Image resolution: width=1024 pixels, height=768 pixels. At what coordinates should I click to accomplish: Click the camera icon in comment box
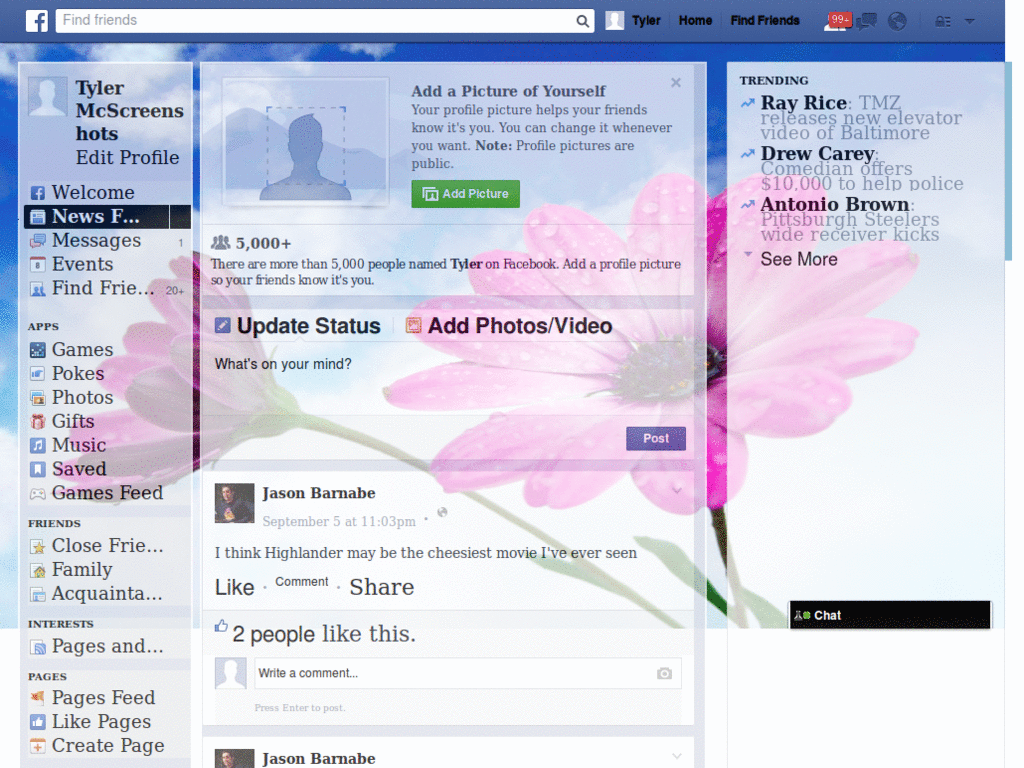click(664, 673)
